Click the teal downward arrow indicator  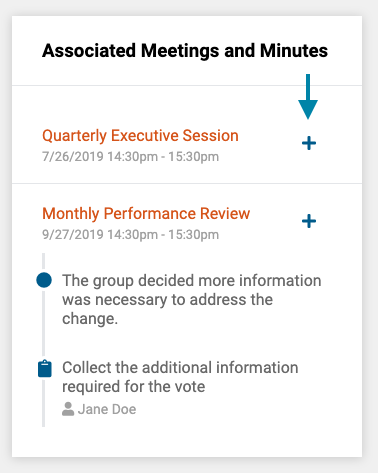coord(308,97)
